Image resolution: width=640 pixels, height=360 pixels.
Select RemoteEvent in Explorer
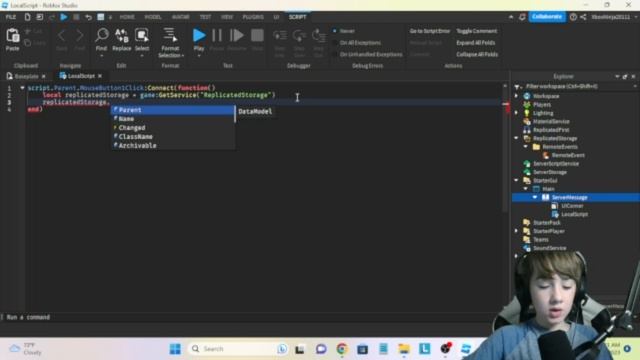(x=568, y=155)
